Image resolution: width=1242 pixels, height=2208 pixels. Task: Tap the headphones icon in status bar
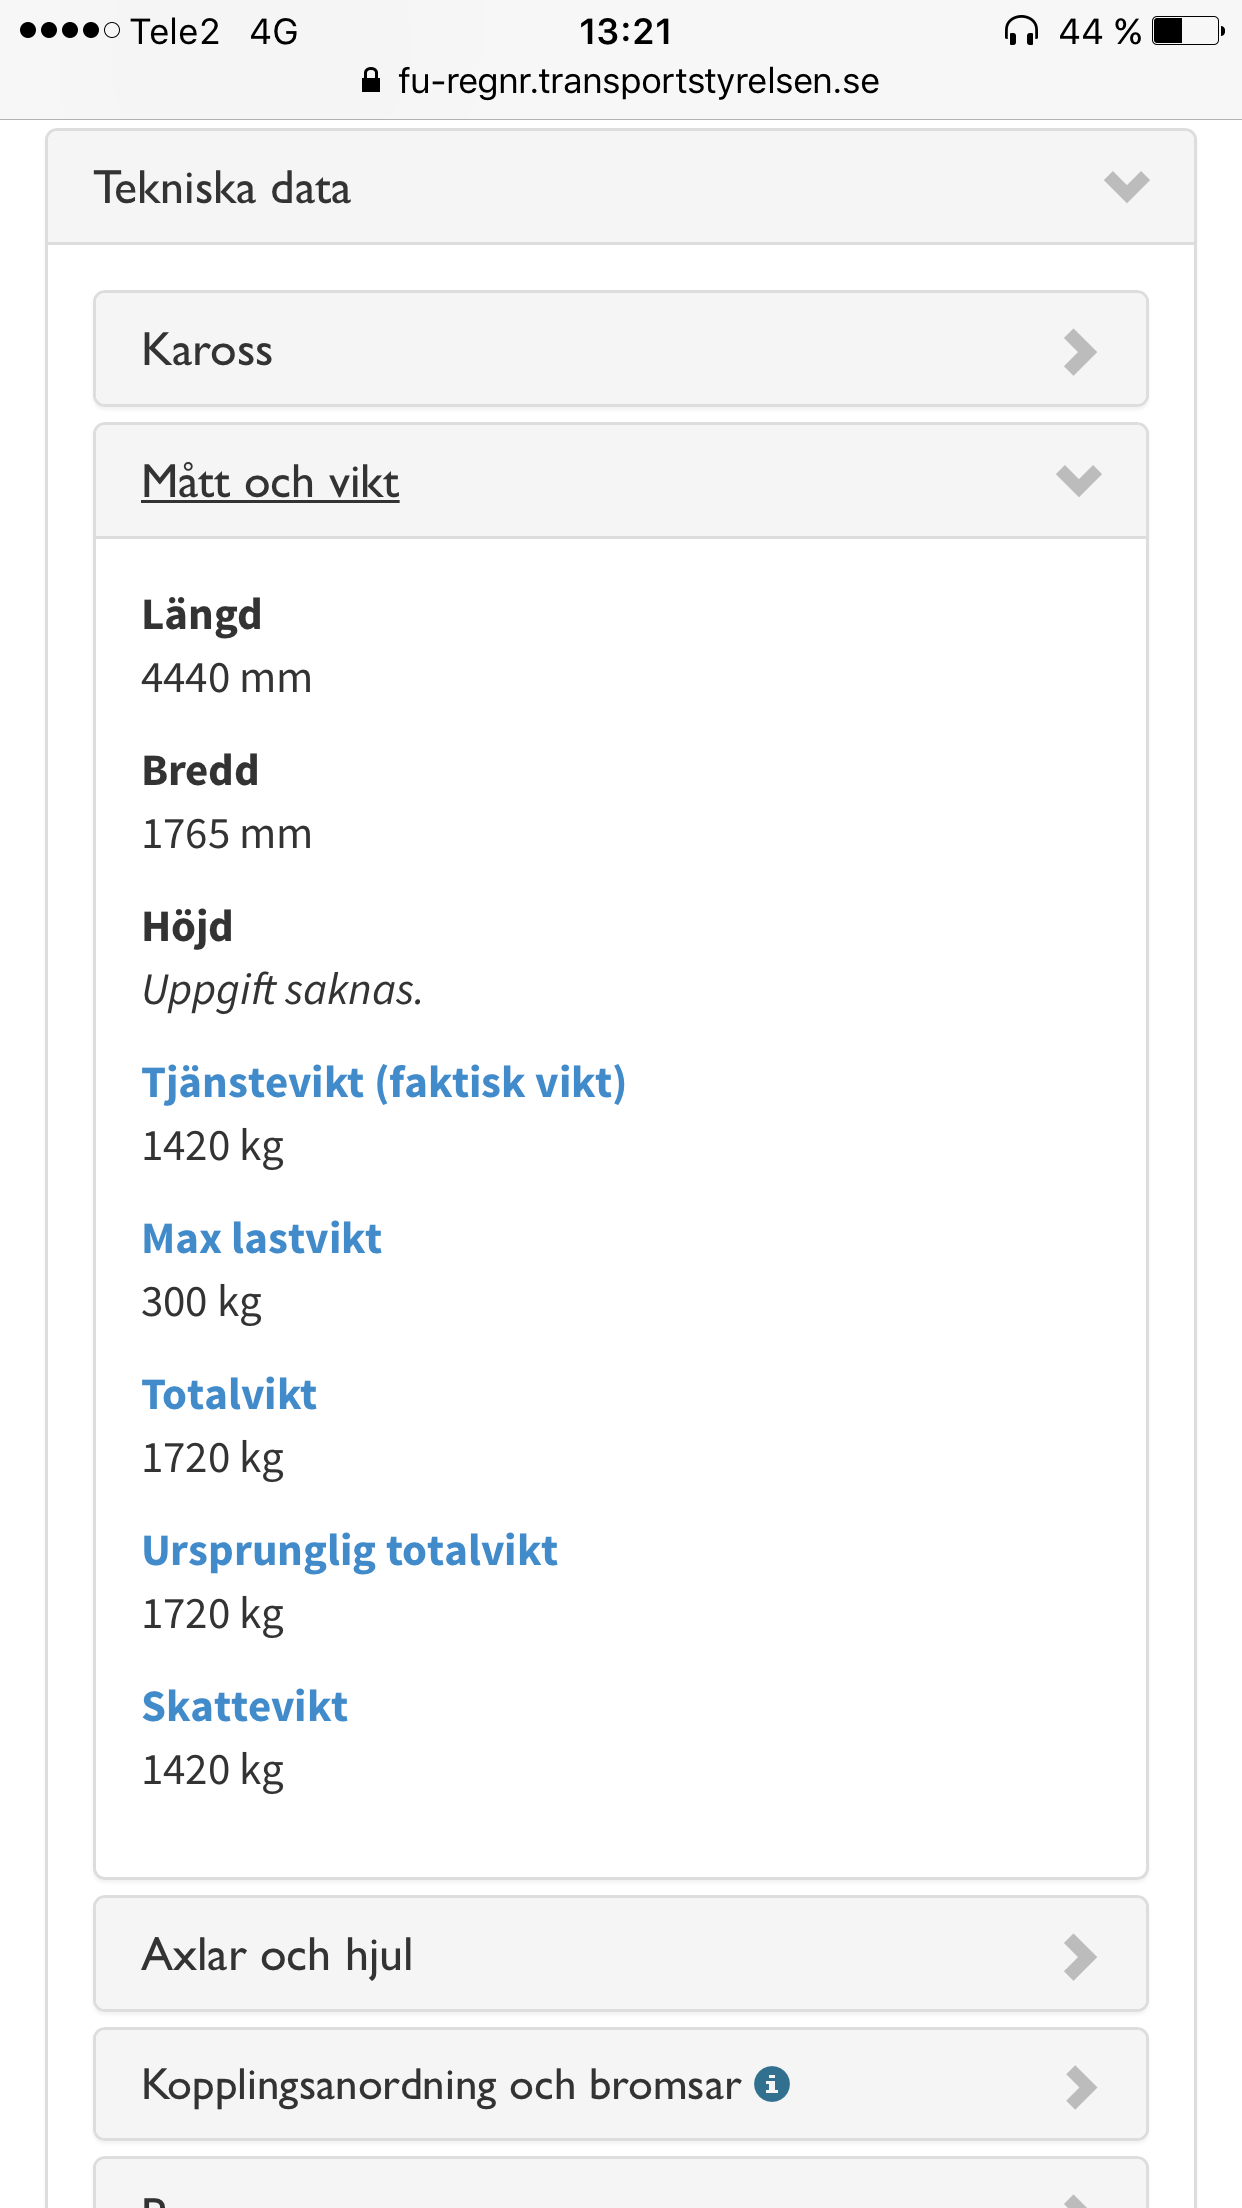click(1021, 32)
